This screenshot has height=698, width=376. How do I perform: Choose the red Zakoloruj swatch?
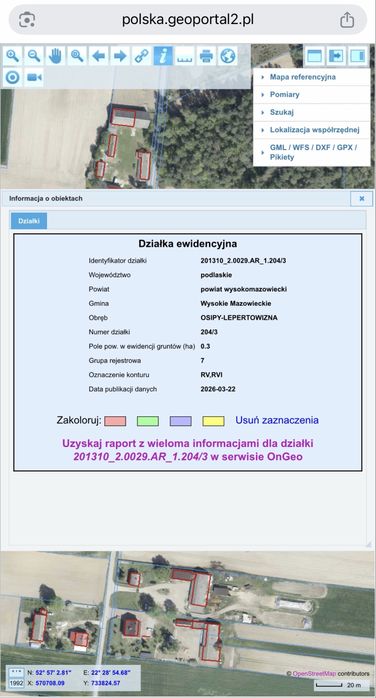(115, 421)
